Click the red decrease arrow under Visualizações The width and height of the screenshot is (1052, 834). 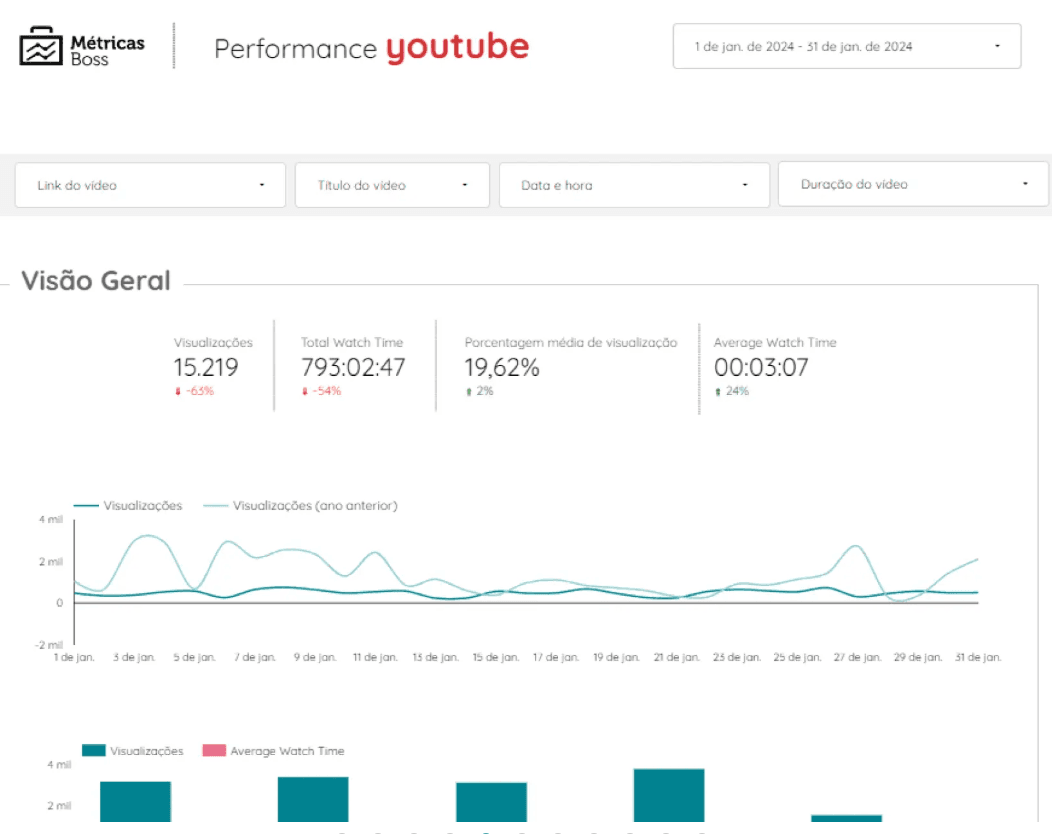point(176,391)
